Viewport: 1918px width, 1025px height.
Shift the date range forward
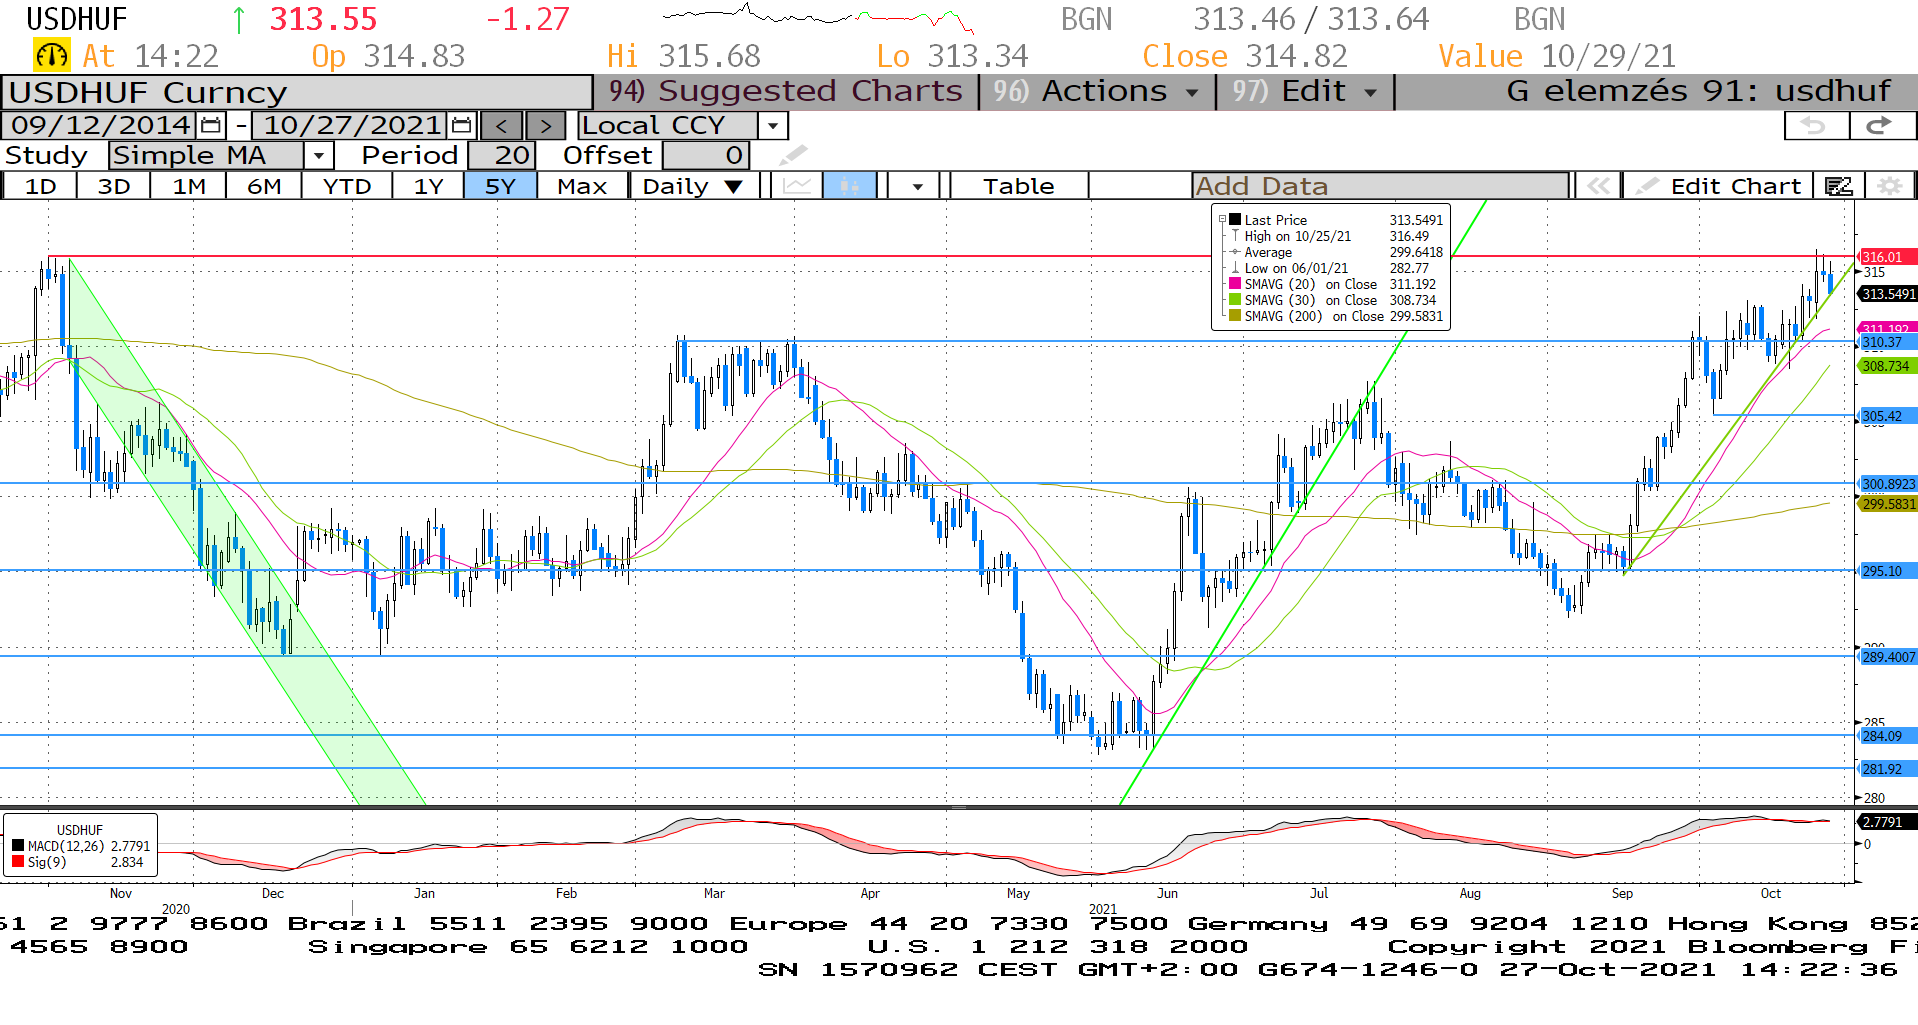(545, 126)
